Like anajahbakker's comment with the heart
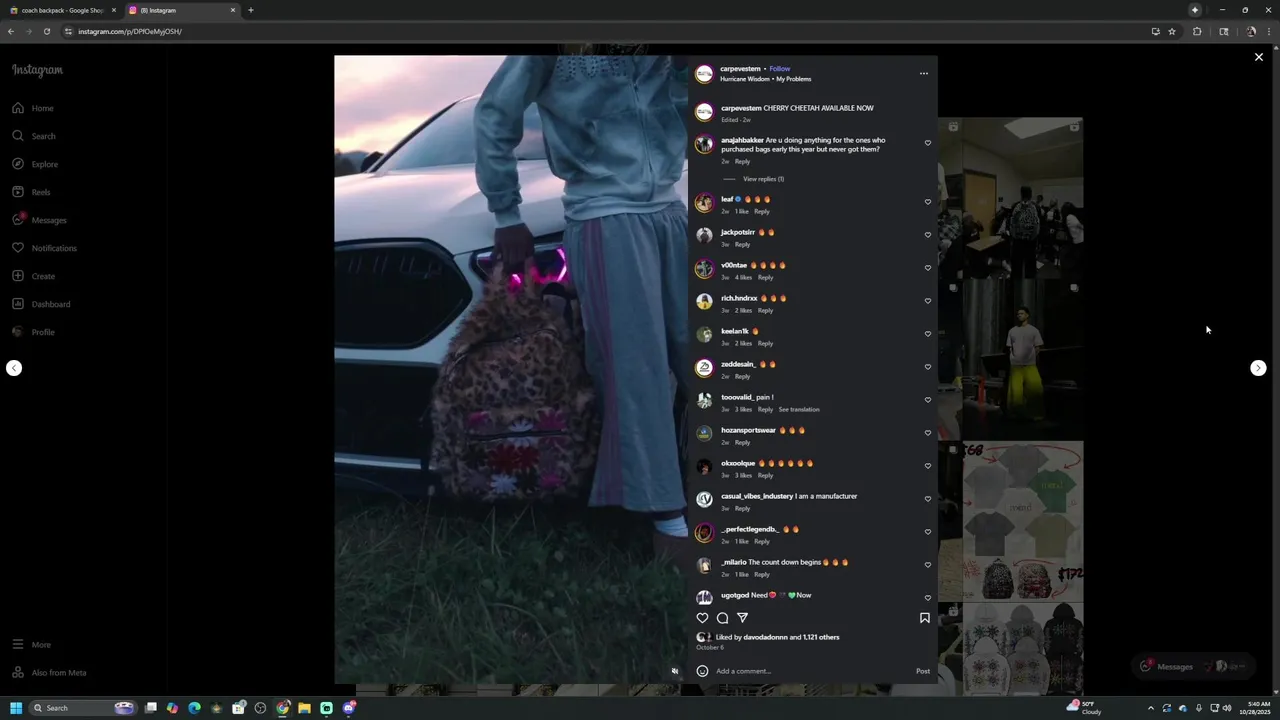This screenshot has height=720, width=1280. 928,143
